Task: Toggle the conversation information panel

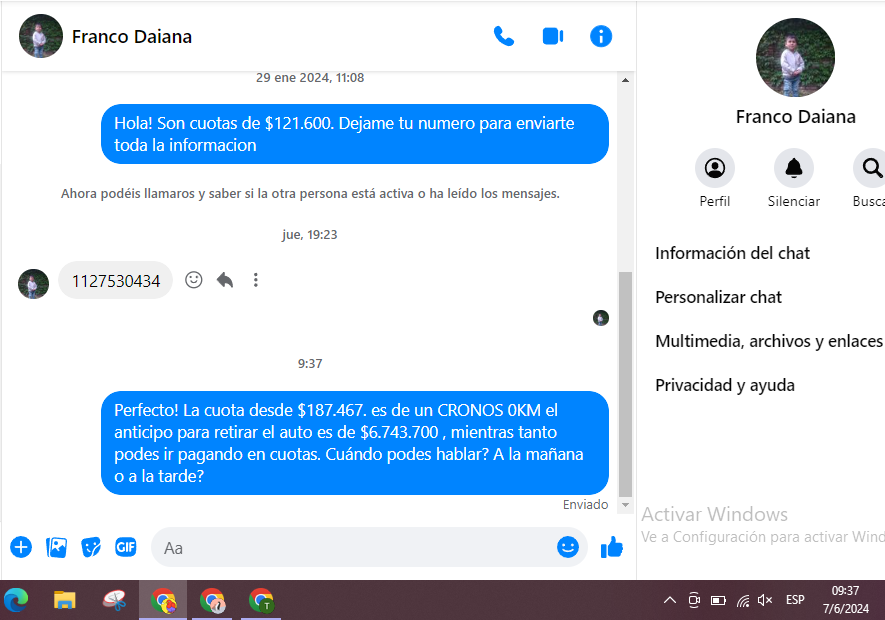Action: (x=601, y=37)
